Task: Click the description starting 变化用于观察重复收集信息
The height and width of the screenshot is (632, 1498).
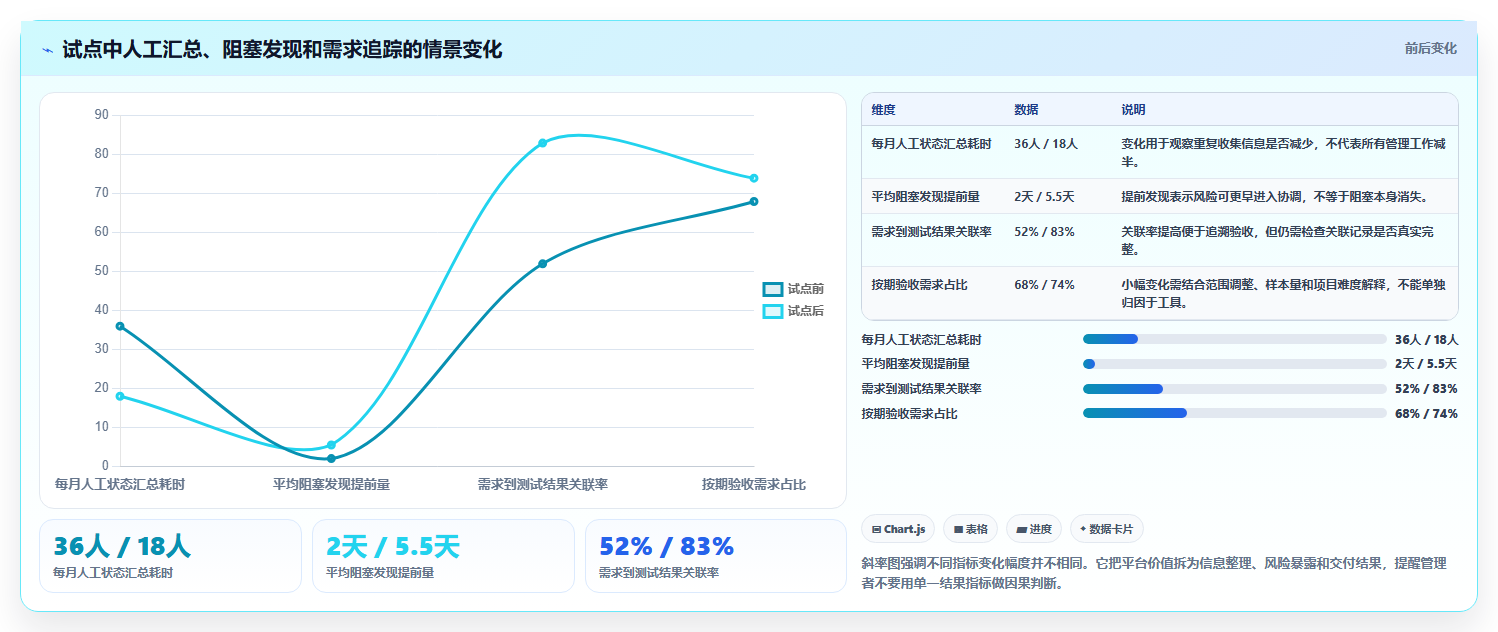Action: [x=1283, y=153]
